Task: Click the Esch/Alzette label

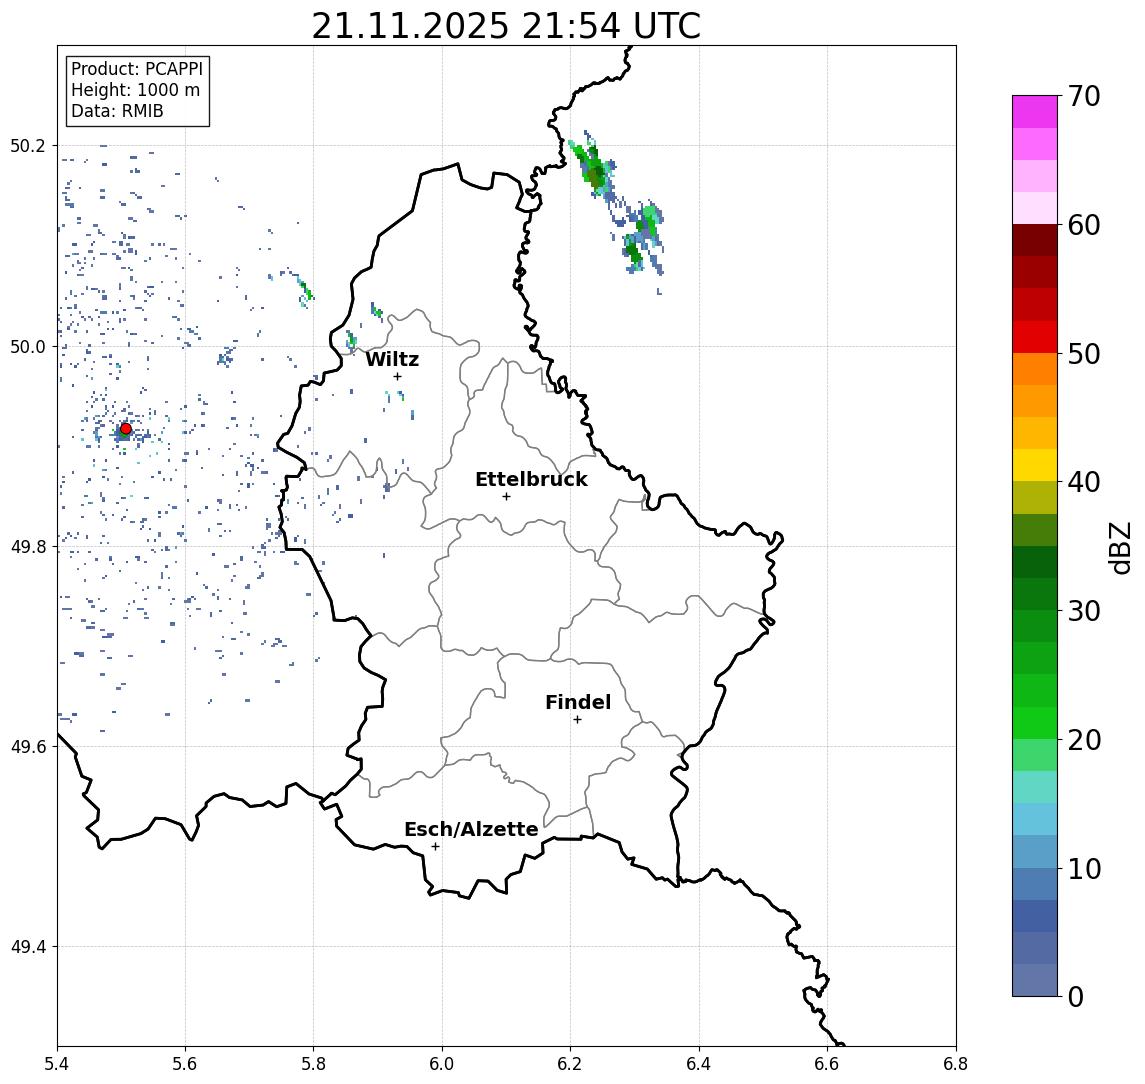Action: (x=471, y=829)
